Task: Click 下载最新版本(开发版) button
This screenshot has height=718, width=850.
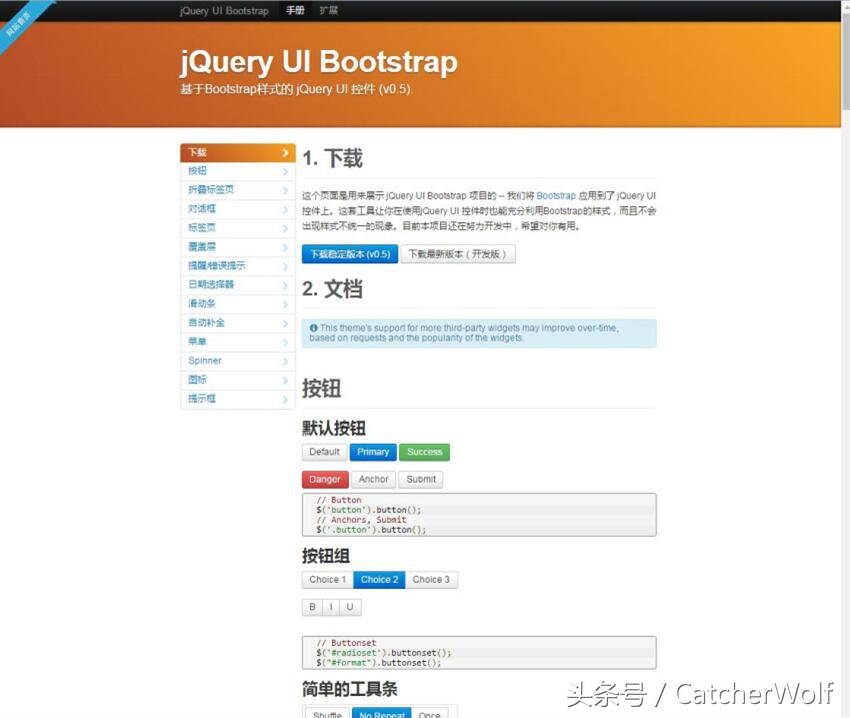Action: (x=458, y=254)
